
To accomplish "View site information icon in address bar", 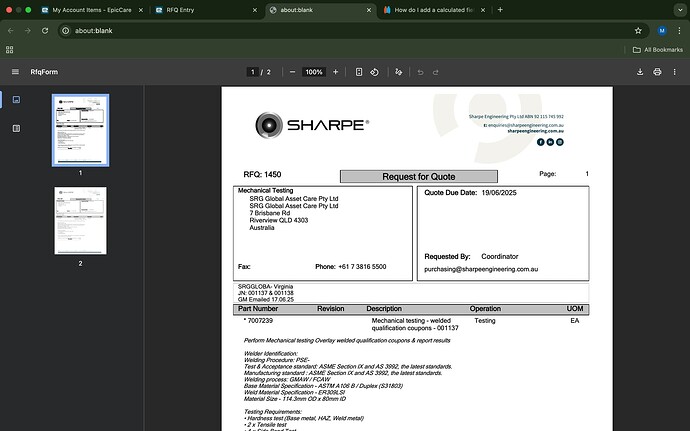I will point(66,30).
